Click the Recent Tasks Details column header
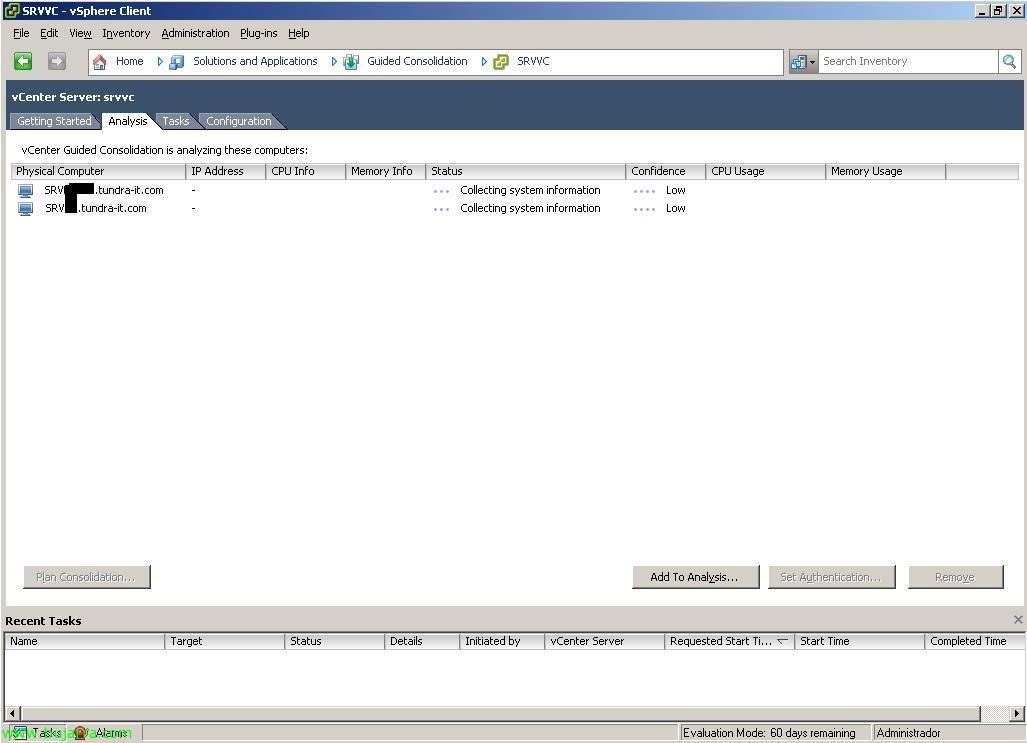 pyautogui.click(x=421, y=641)
